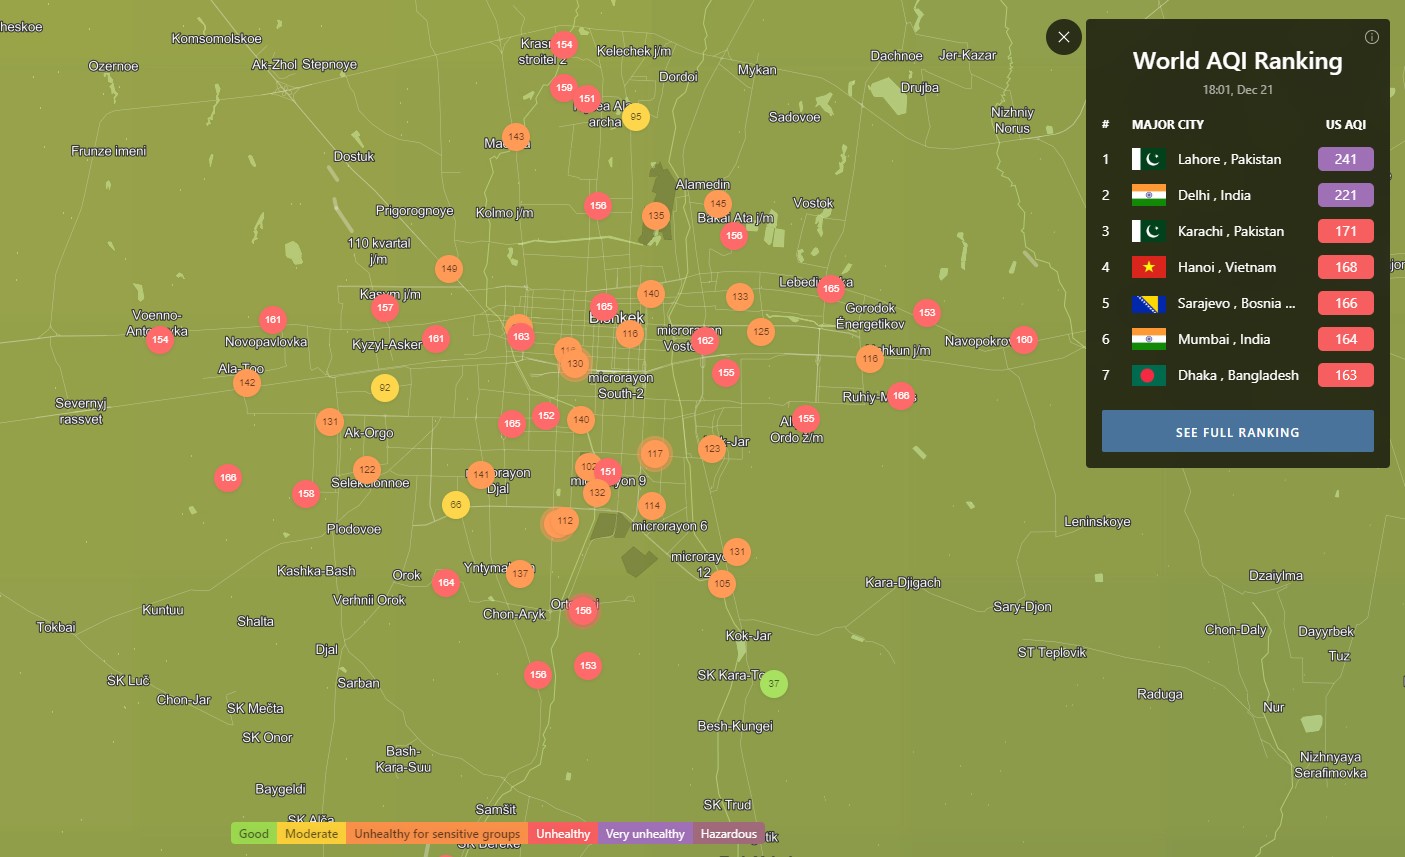Click the Very unhealthy legend segment
The image size is (1405, 857).
(x=645, y=834)
